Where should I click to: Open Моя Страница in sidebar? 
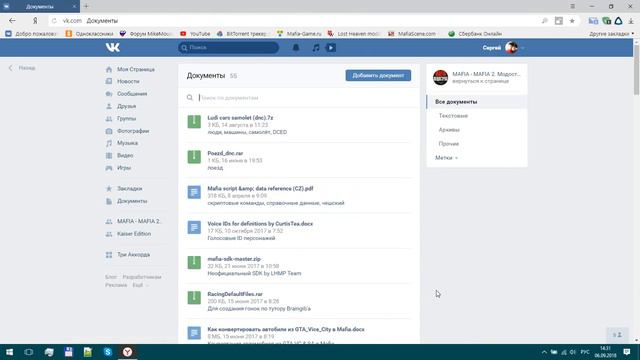pos(136,69)
